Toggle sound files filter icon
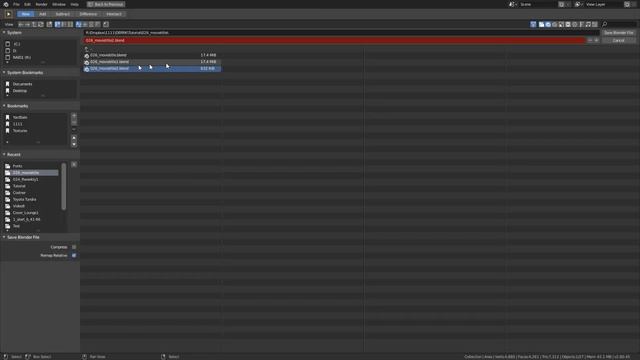This screenshot has height=360, width=640. 588,24
